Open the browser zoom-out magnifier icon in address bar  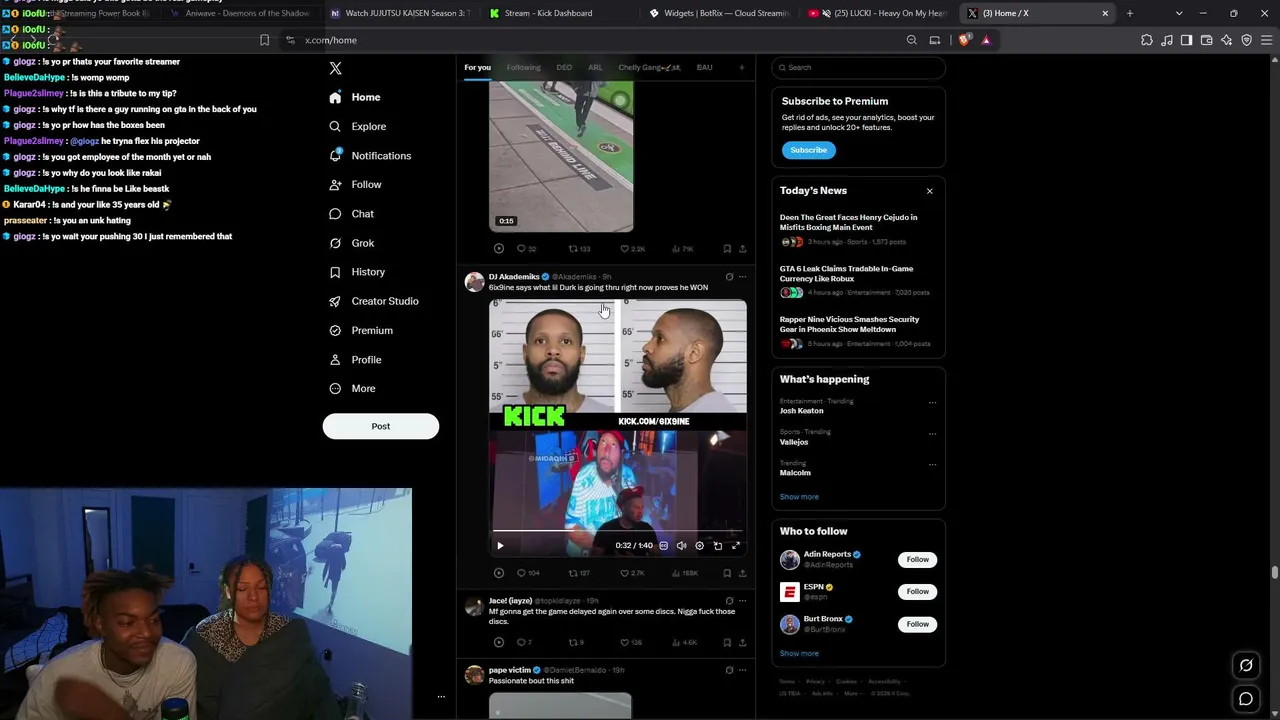pos(912,40)
